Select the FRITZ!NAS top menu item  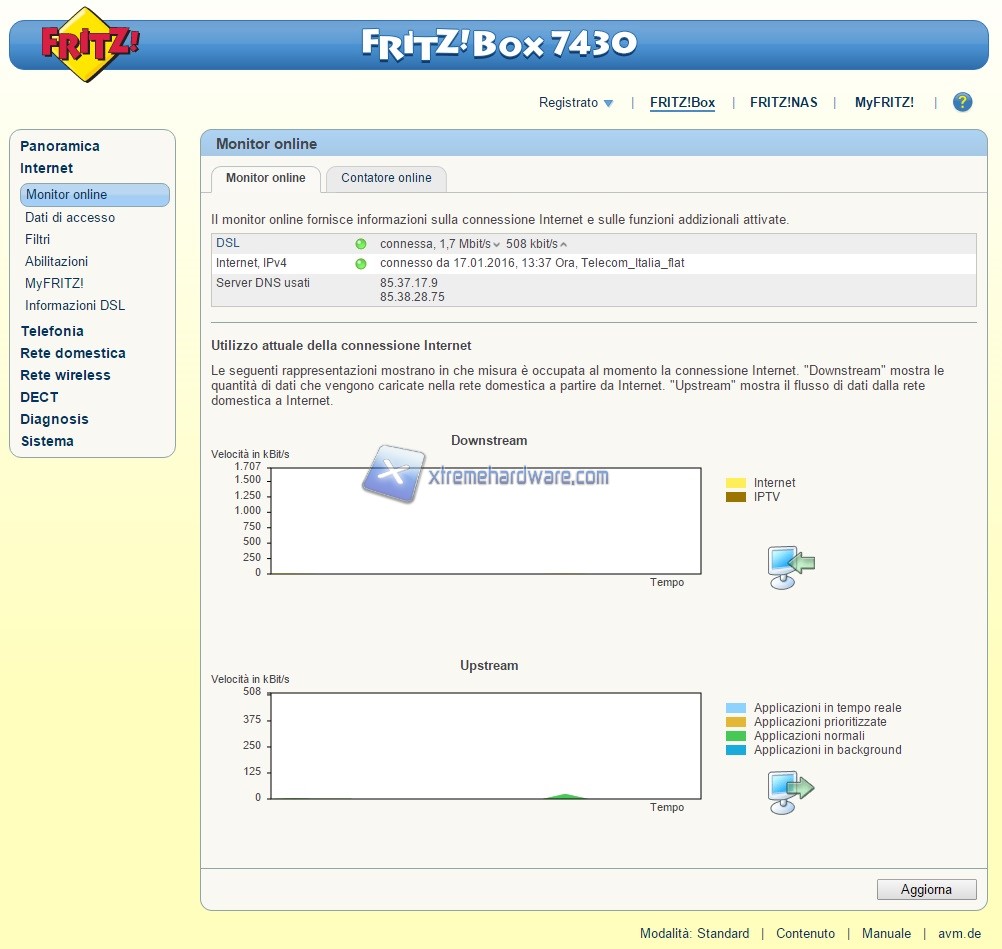tap(783, 103)
